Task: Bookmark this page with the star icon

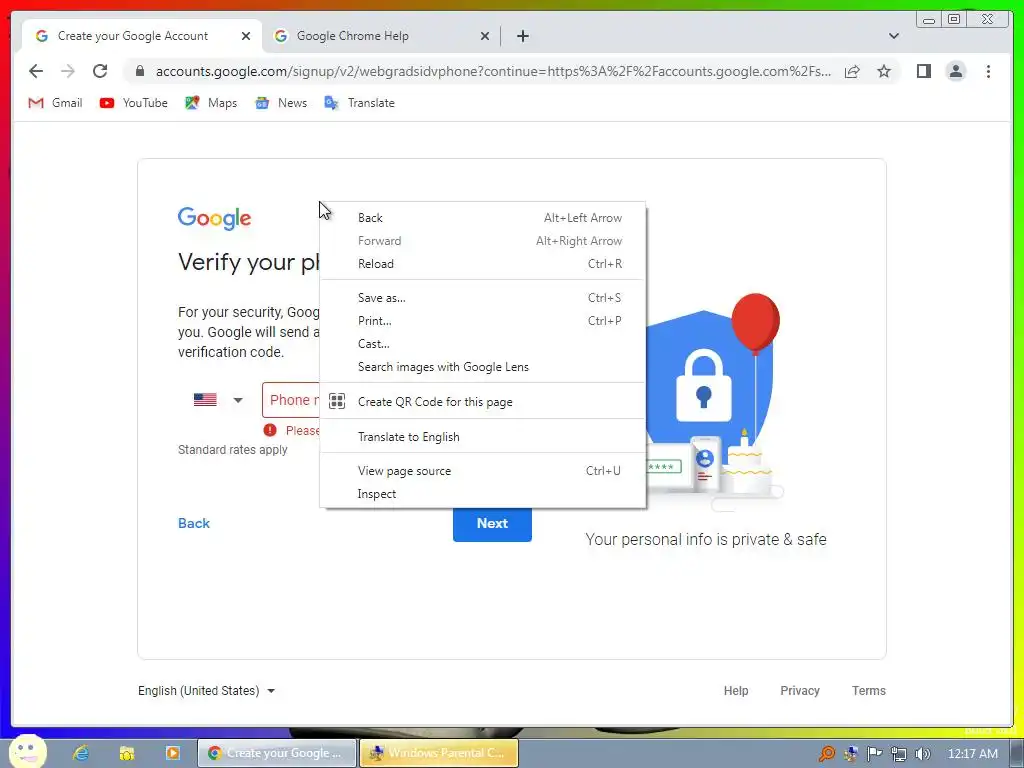Action: click(x=884, y=71)
